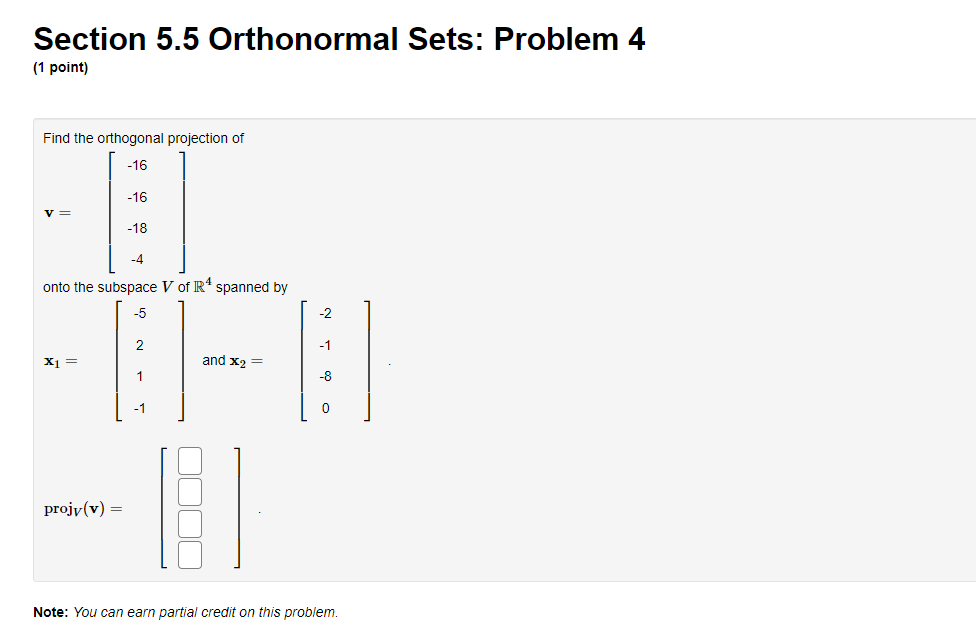The image size is (976, 636).
Task: Click the (1 point) label
Action: point(57,67)
